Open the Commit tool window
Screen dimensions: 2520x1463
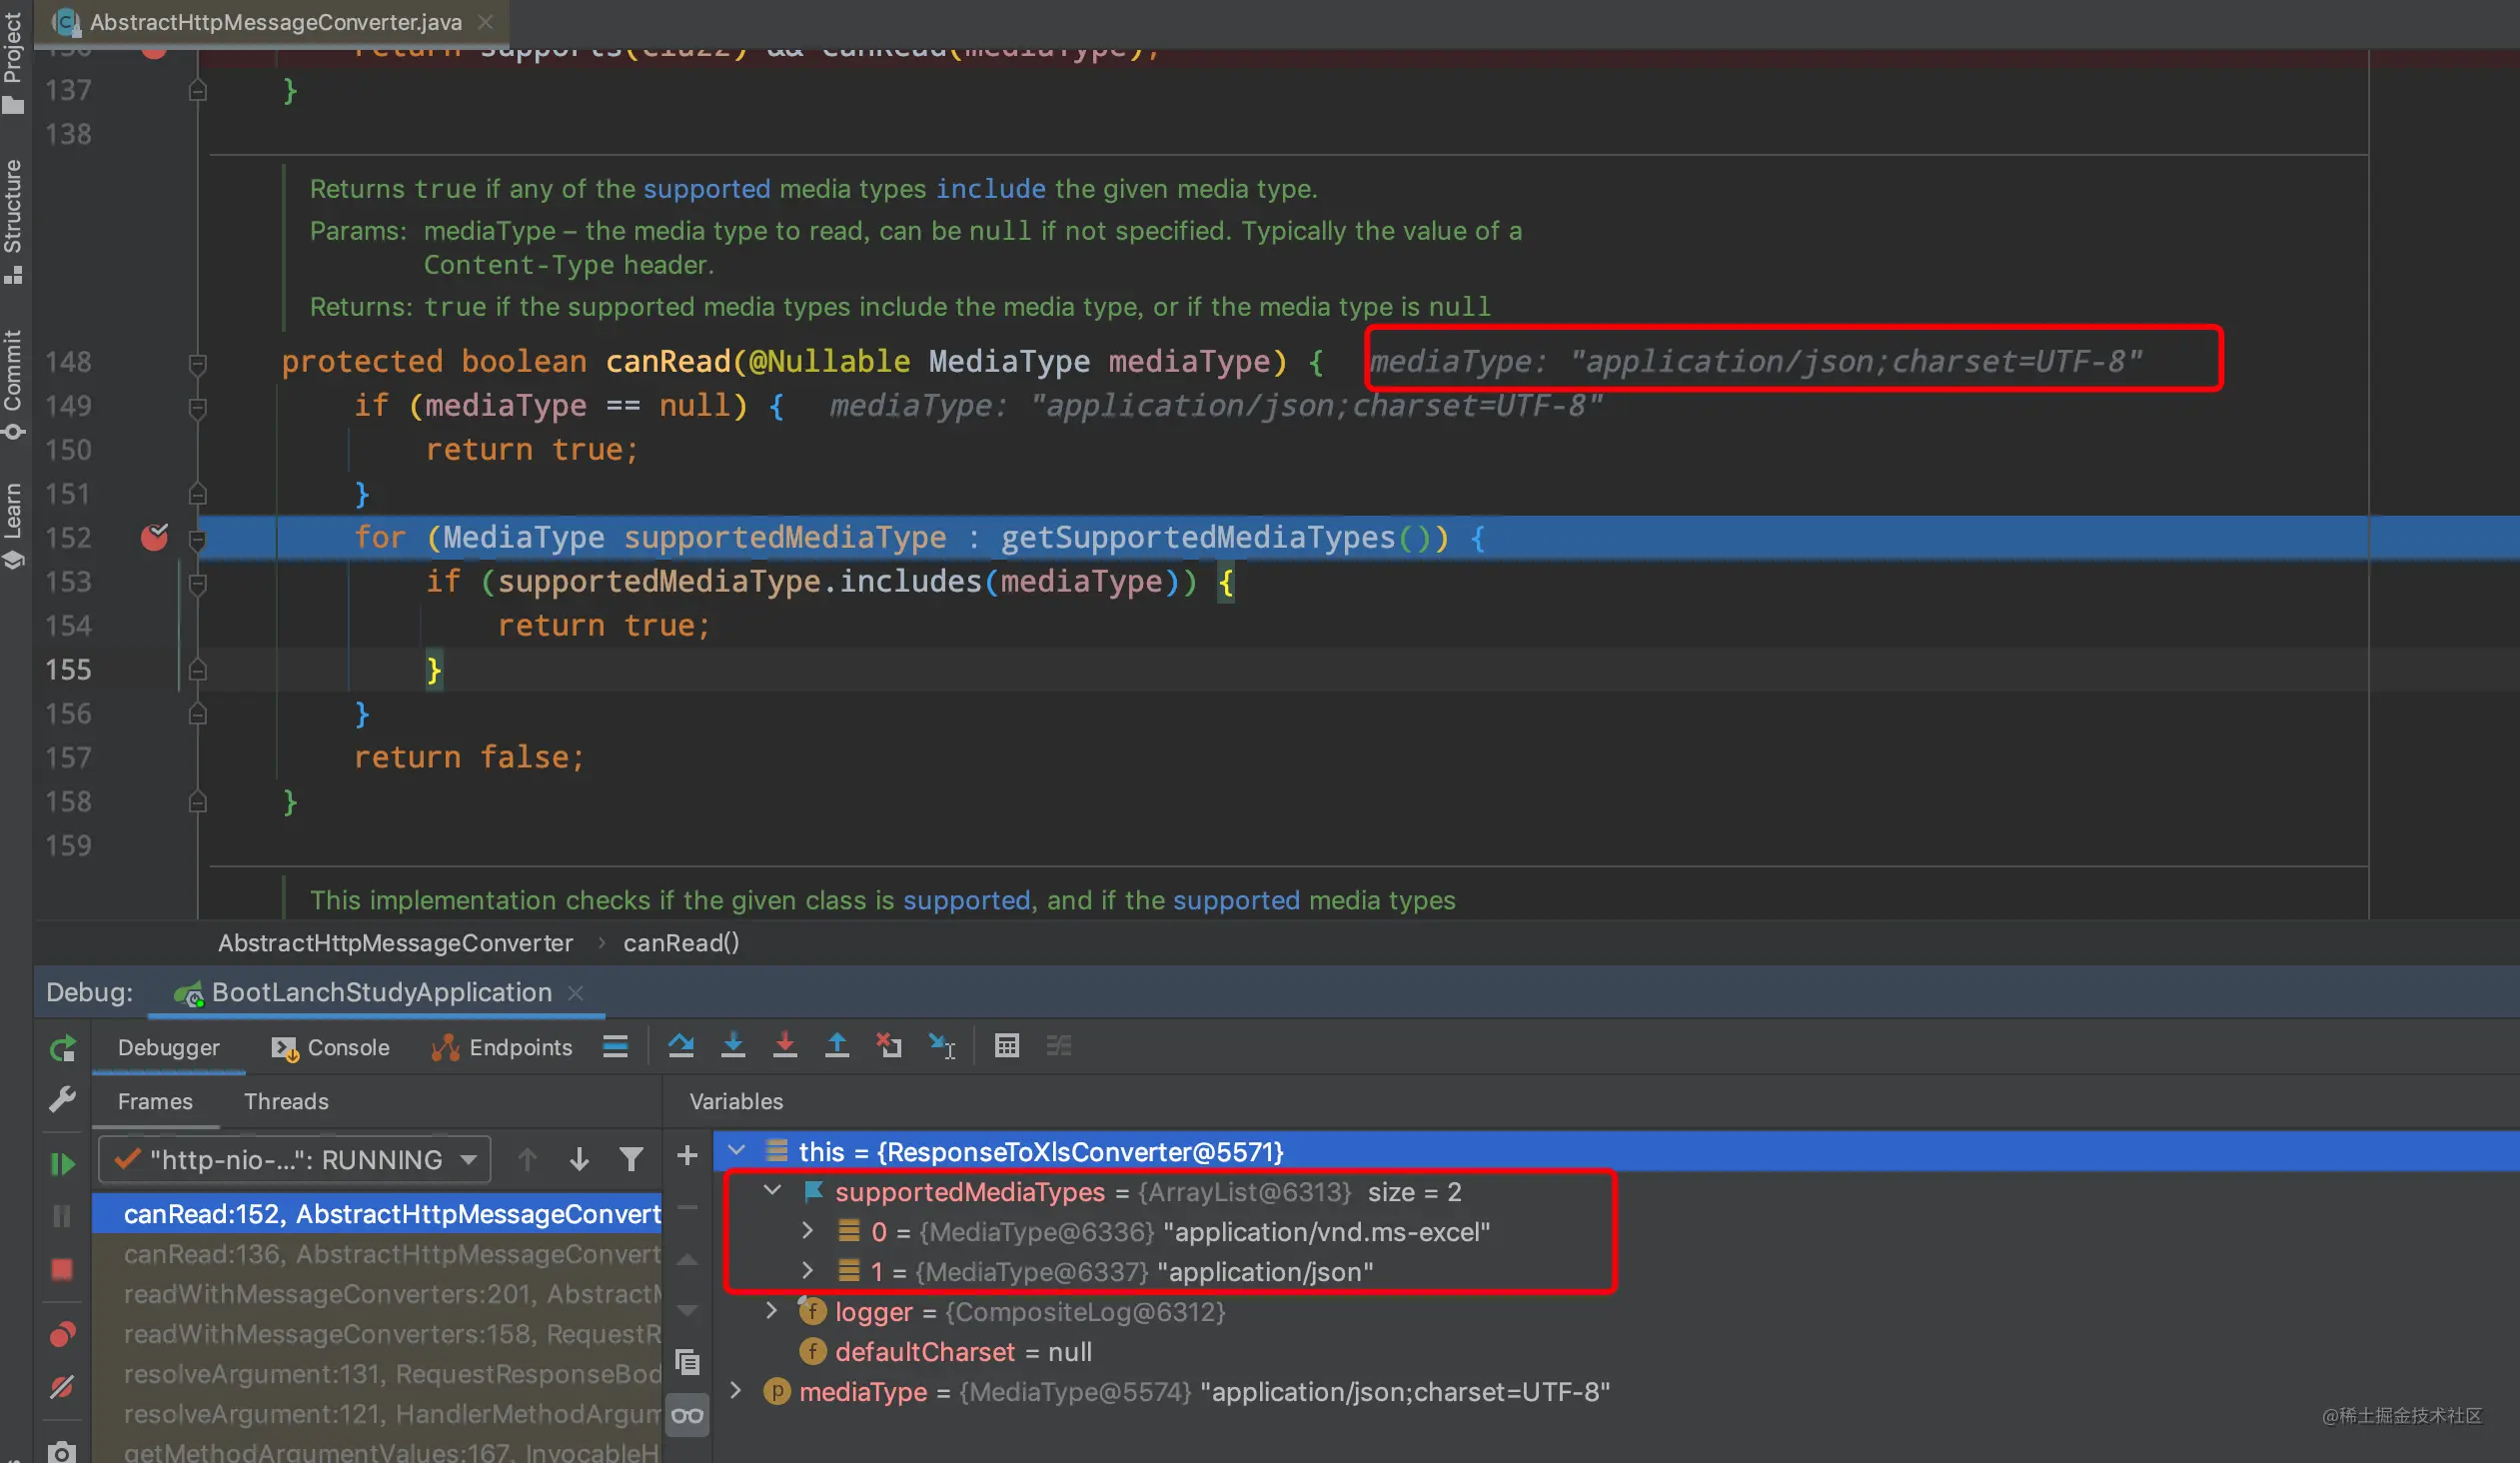pos(13,384)
